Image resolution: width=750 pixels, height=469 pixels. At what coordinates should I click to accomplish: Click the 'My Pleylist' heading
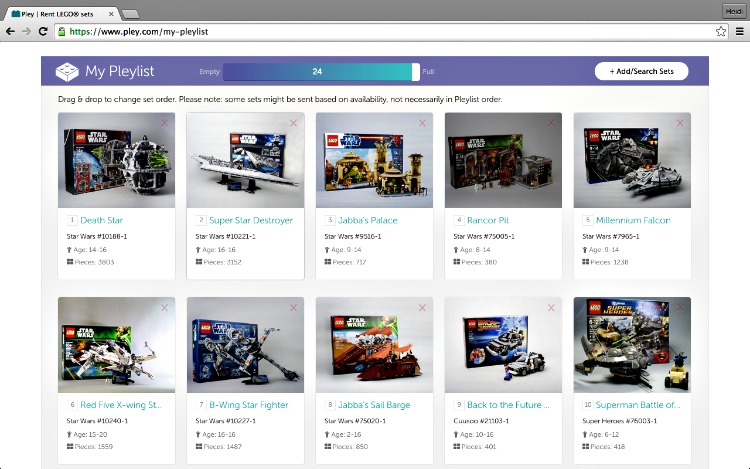[120, 71]
